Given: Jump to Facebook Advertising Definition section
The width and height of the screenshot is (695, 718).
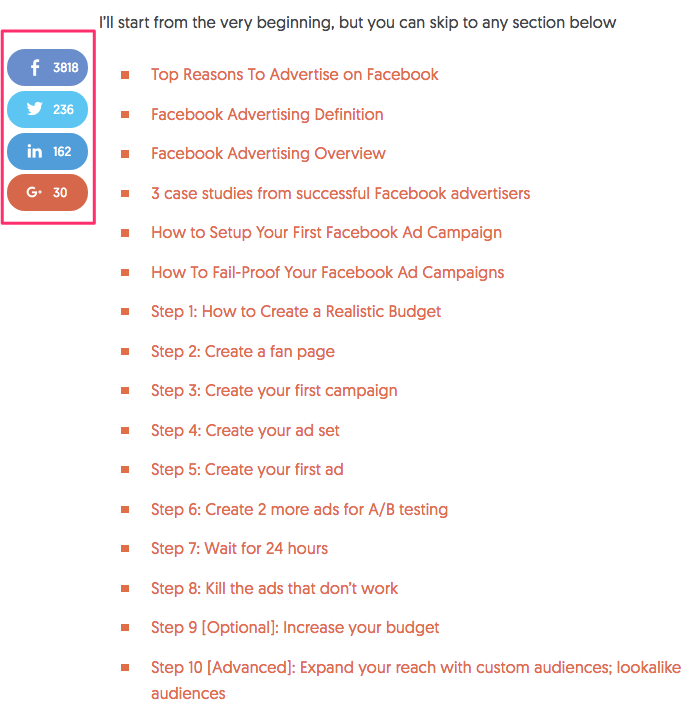Looking at the screenshot, I should (267, 114).
